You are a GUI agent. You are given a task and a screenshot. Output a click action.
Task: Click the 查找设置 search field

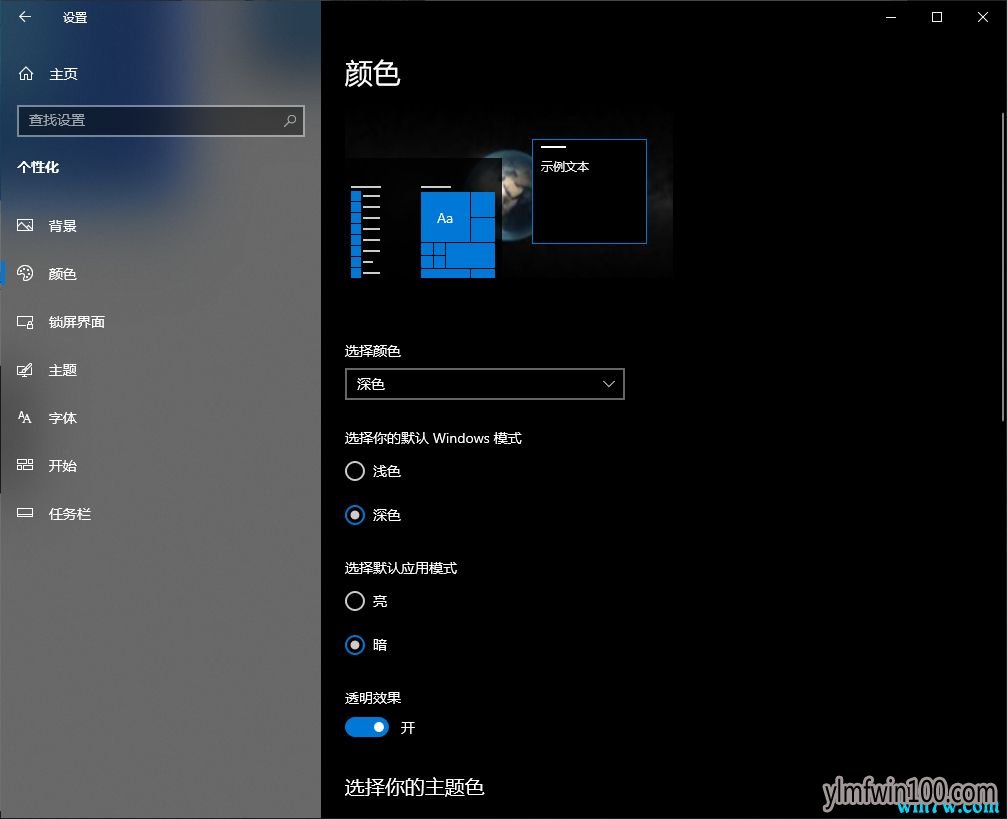[x=161, y=120]
